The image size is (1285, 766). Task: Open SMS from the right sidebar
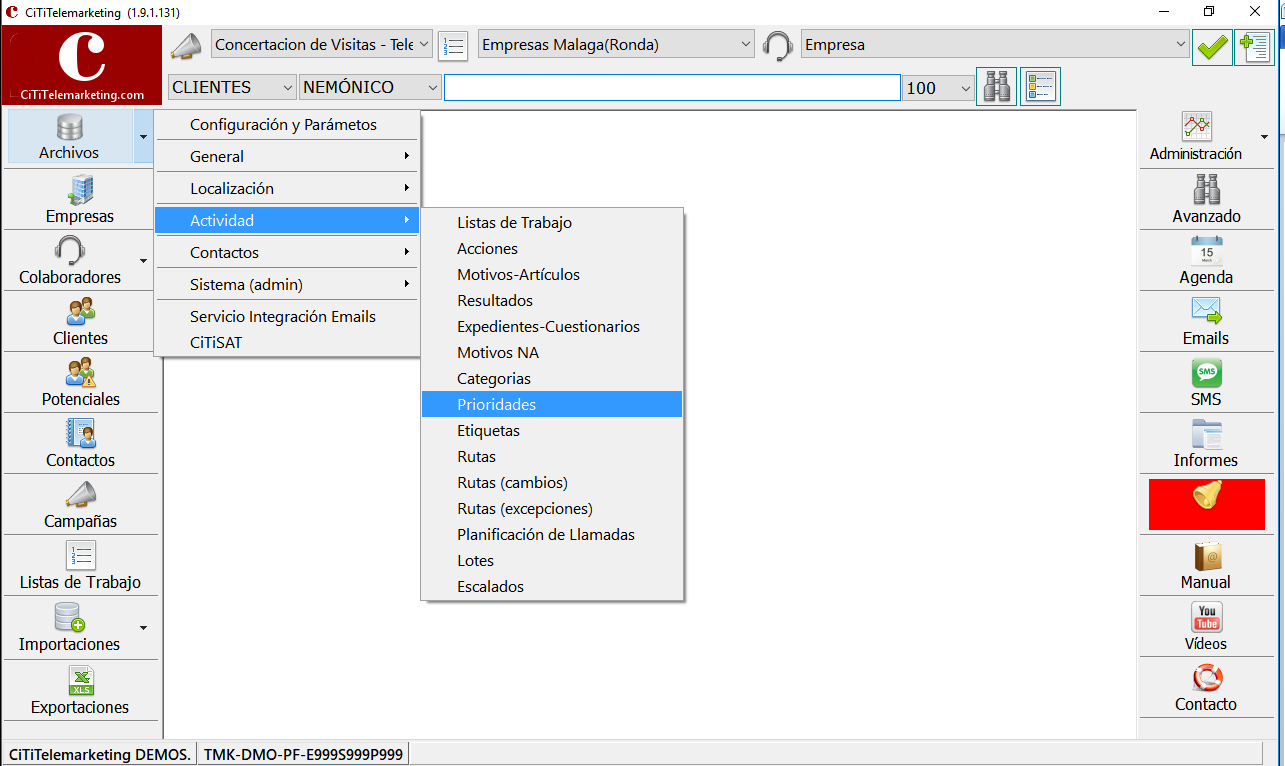tap(1206, 383)
